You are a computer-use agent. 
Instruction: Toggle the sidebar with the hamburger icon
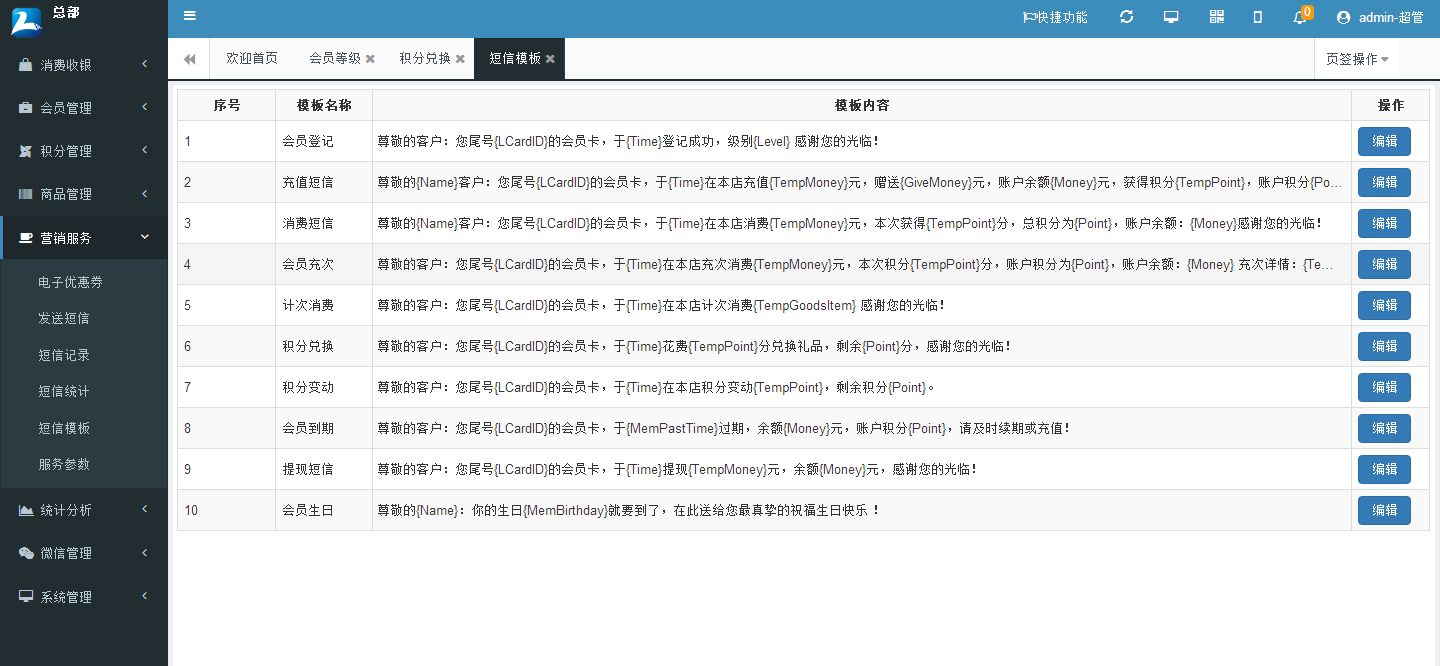tap(189, 16)
